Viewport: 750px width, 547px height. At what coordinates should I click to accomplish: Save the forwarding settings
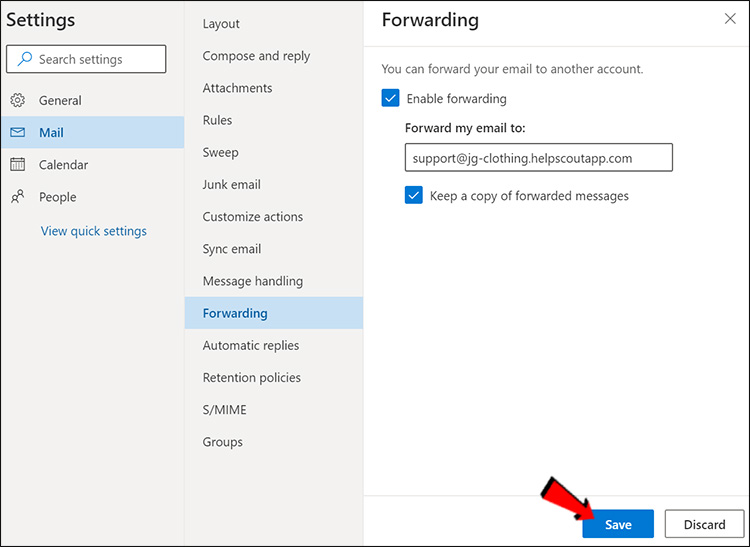click(618, 525)
